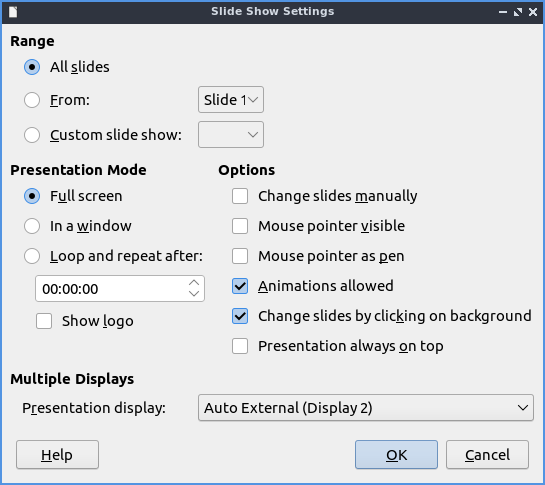Uncheck the Animations allowed checkbox

point(240,286)
